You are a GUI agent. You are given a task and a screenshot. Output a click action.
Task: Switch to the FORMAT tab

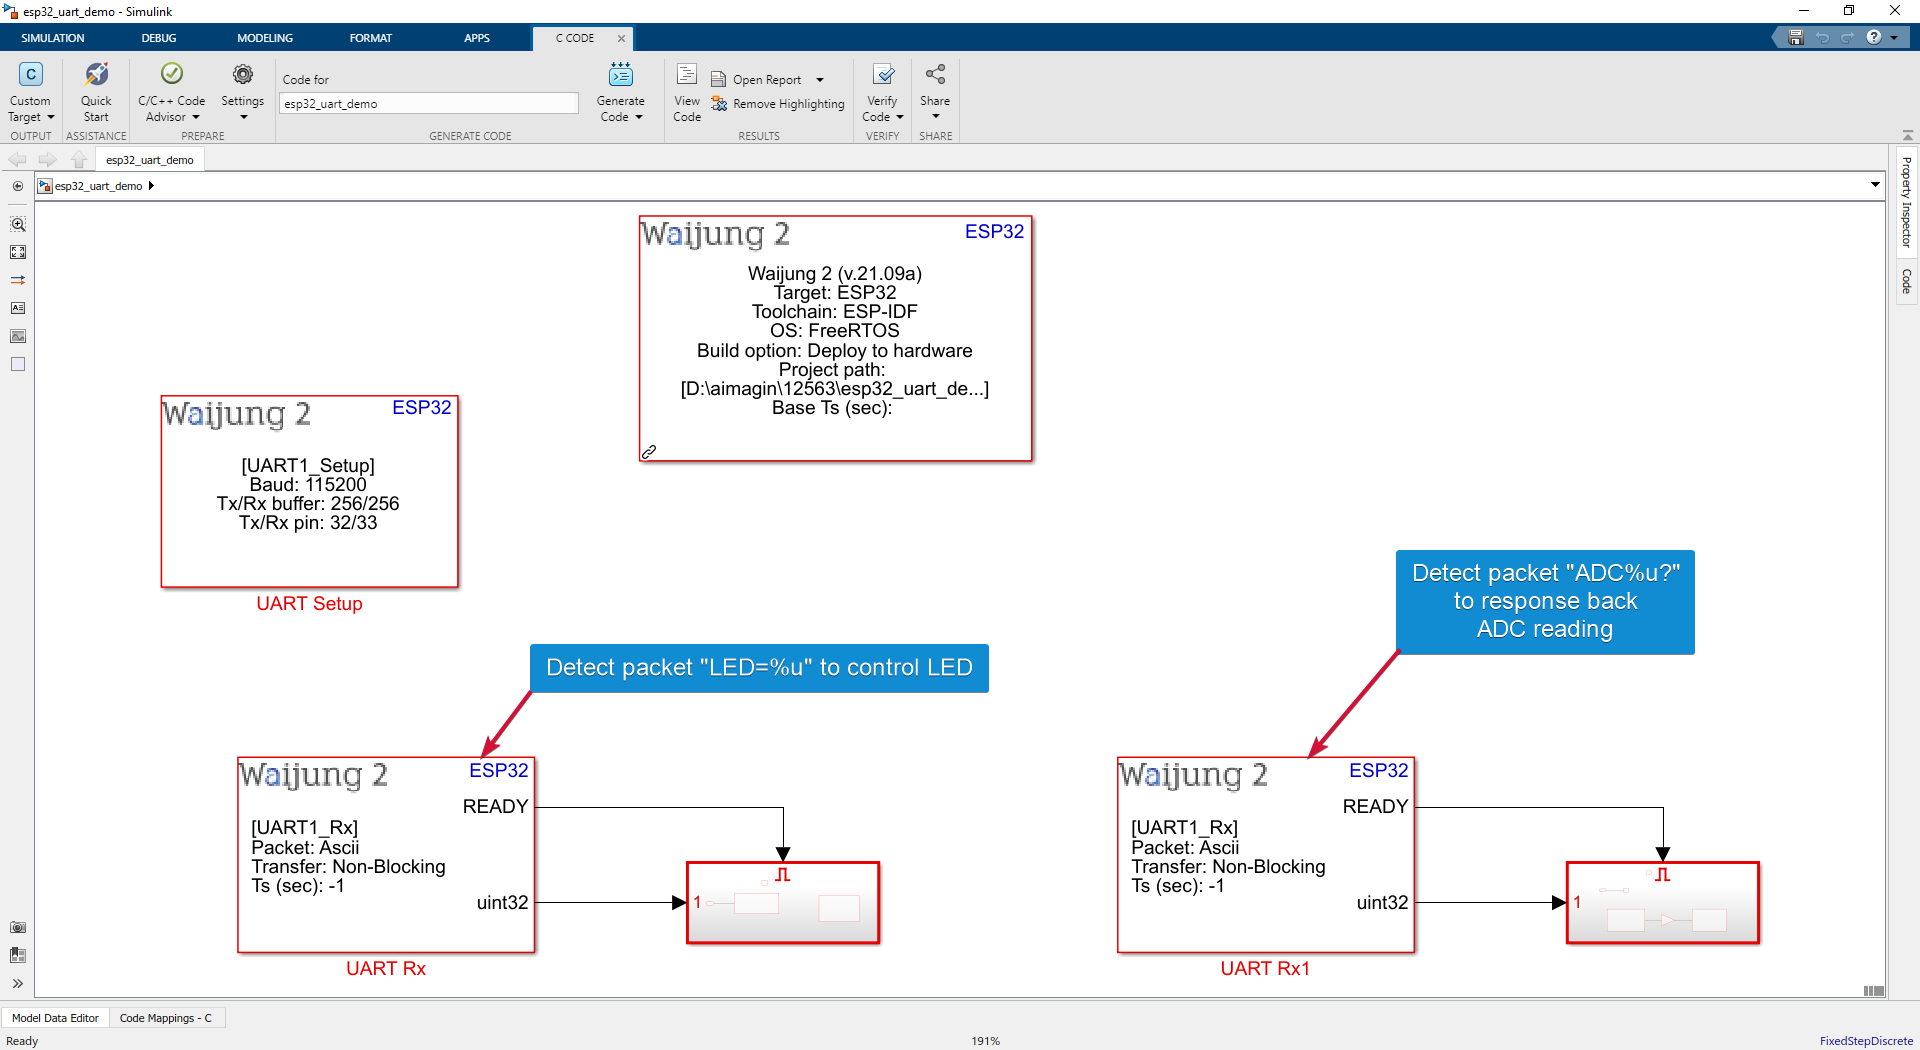(x=371, y=38)
